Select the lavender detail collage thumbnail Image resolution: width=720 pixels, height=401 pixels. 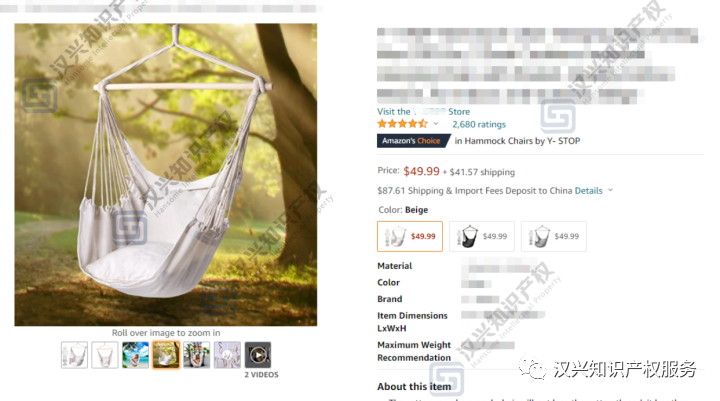click(x=227, y=355)
